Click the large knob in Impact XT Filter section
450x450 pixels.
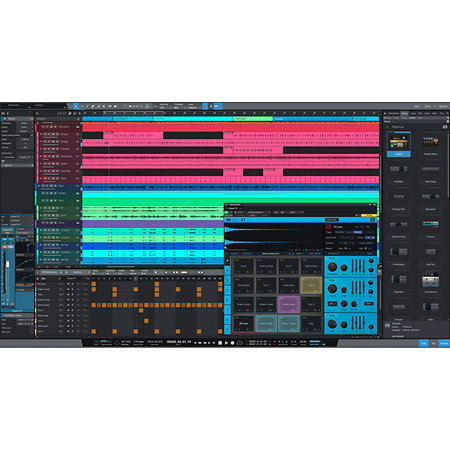click(x=332, y=288)
